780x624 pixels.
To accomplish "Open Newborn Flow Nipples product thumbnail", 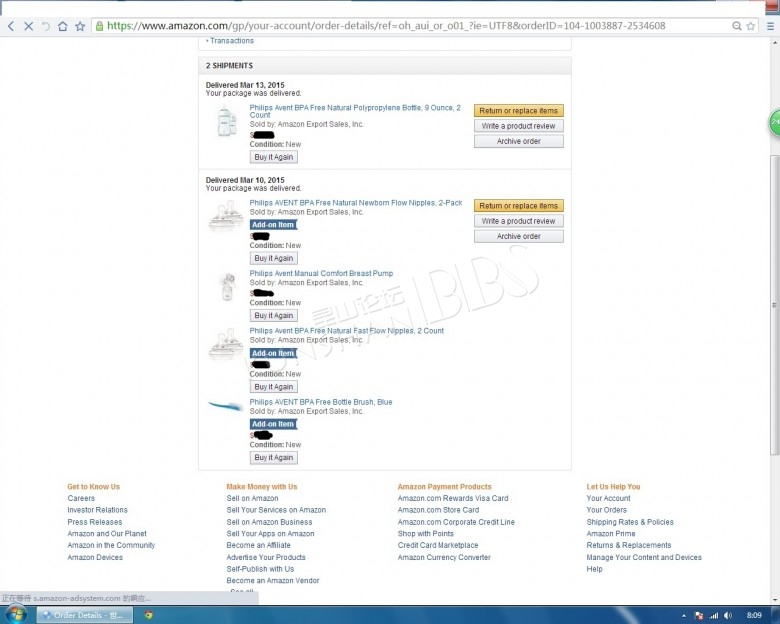I will pyautogui.click(x=225, y=216).
